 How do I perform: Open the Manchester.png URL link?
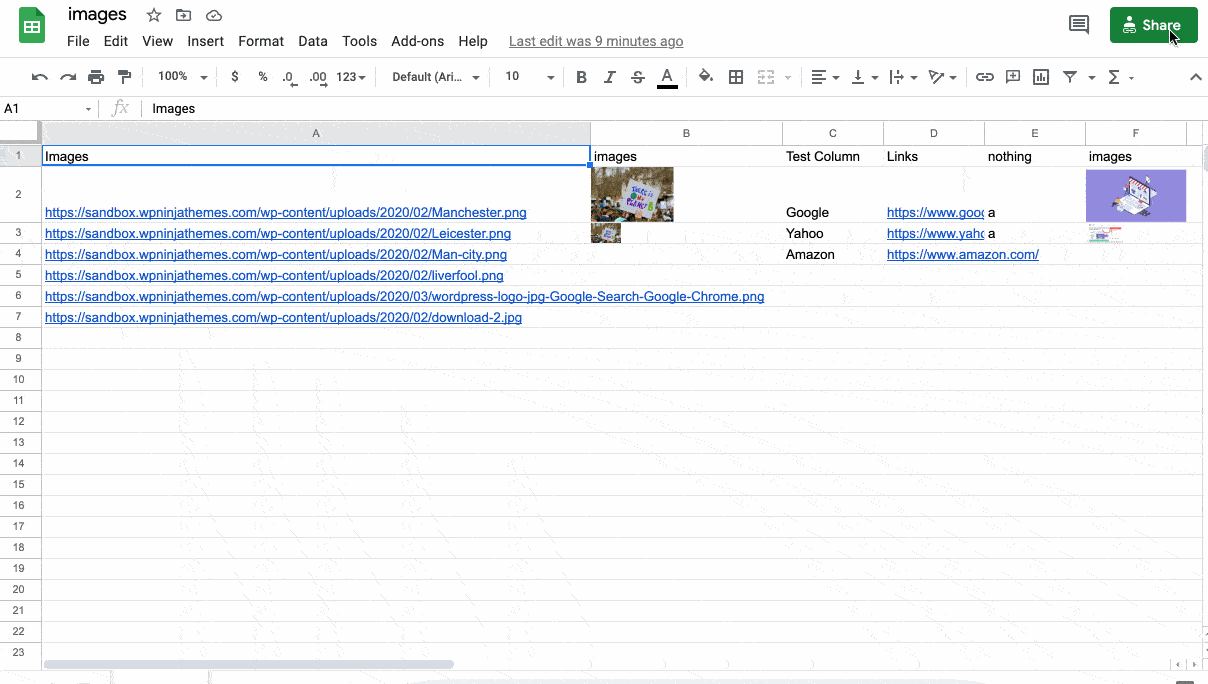285,212
